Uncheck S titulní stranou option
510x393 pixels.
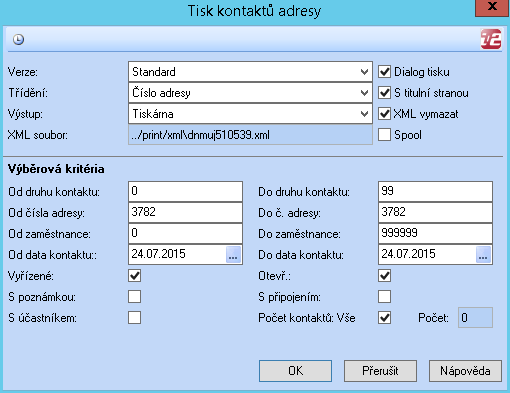click(x=384, y=93)
